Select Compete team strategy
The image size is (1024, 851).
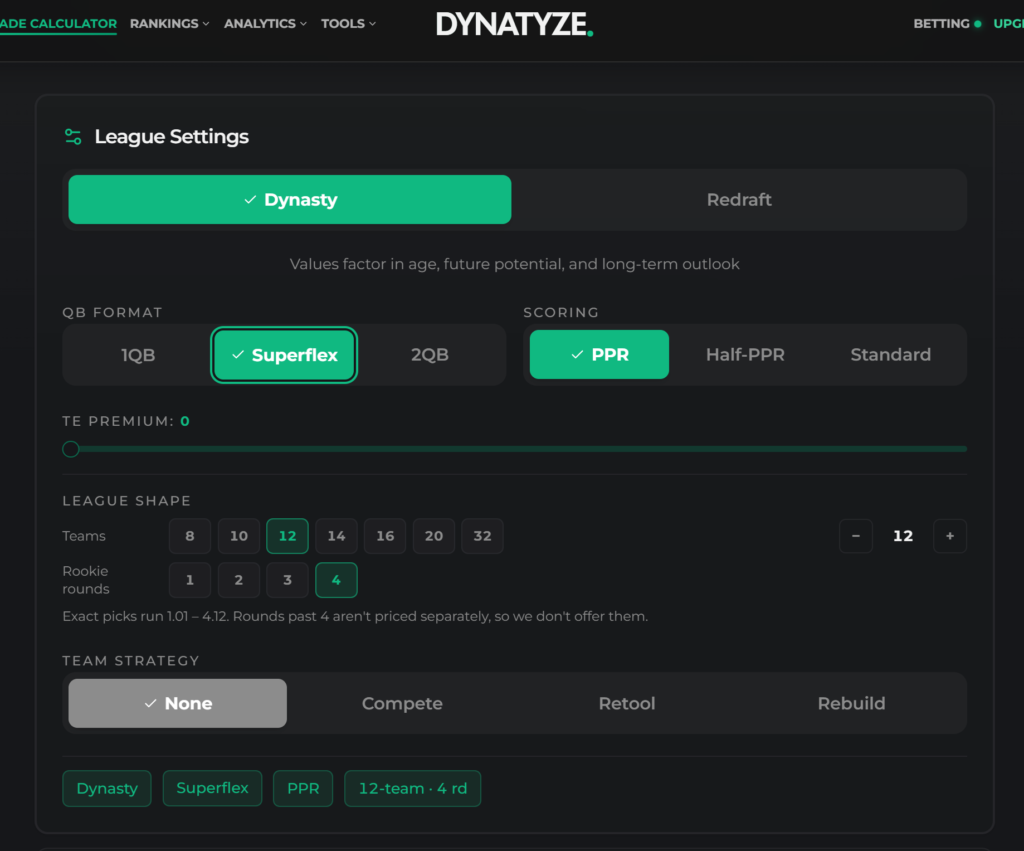[402, 703]
